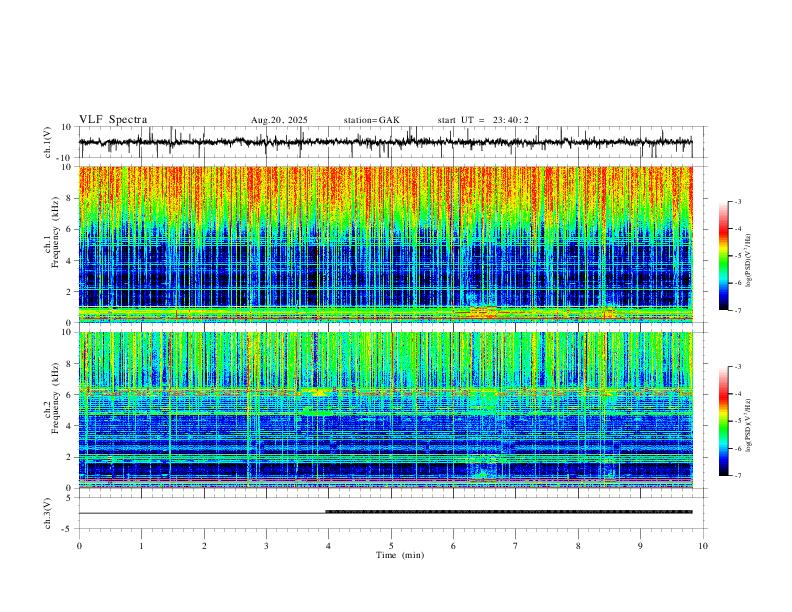Click the "-5" tick on ch.2 colorbar

click(738, 421)
